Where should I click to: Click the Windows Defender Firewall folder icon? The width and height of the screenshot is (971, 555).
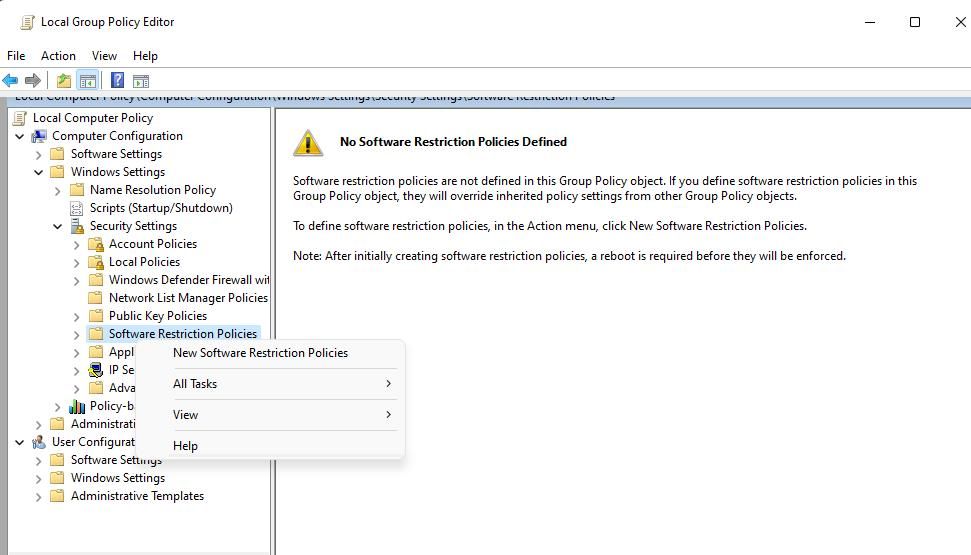pos(96,280)
